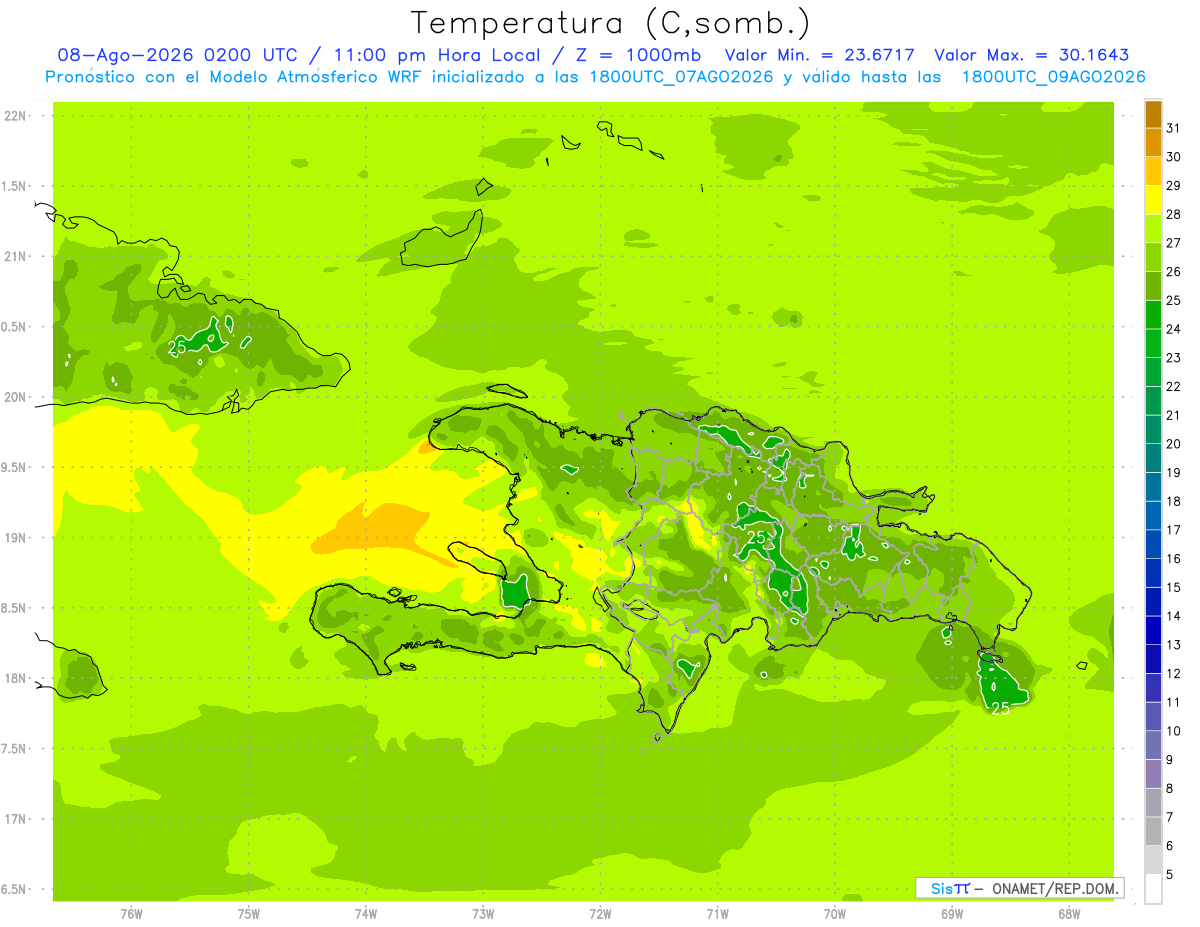Pick the light gray swatch between 5 and 6

tap(1153, 860)
